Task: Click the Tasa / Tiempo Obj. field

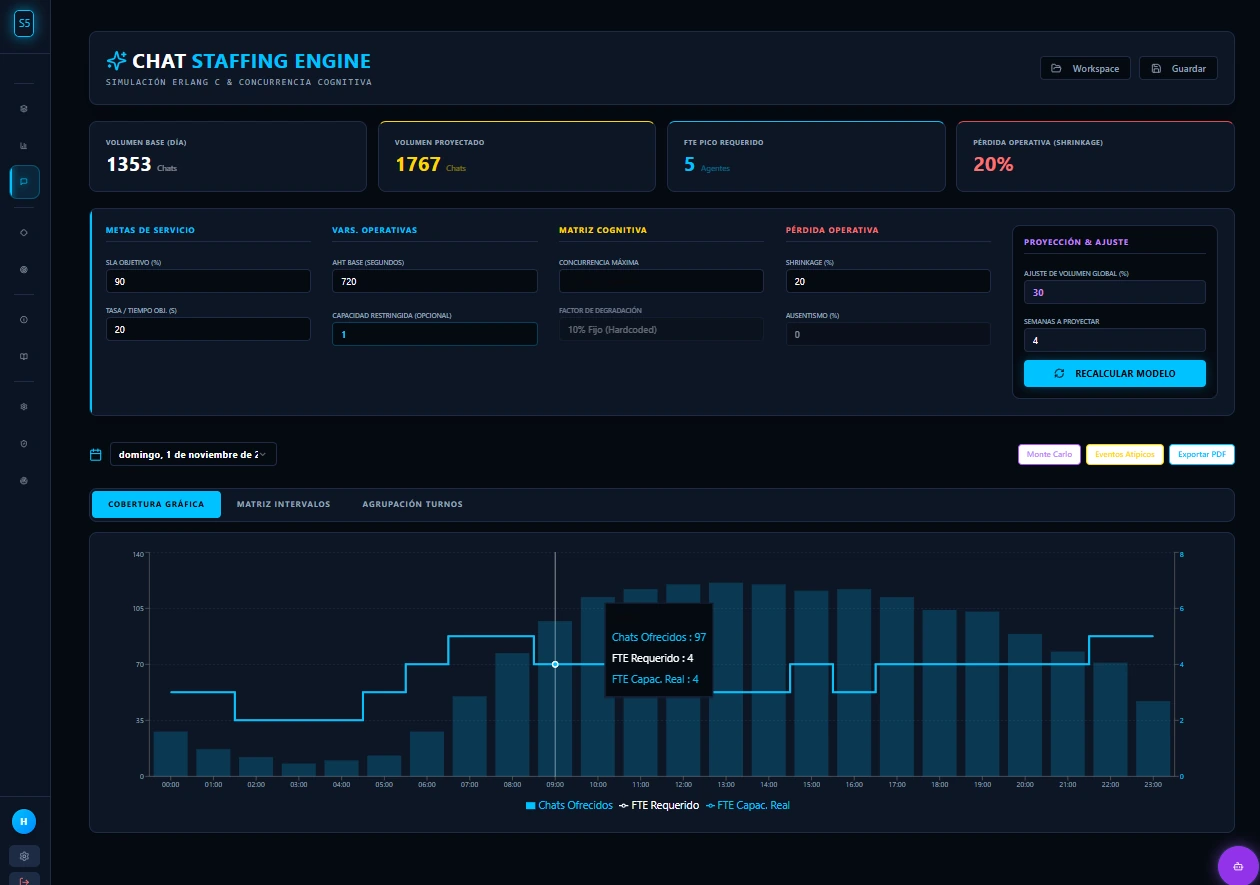Action: [208, 329]
